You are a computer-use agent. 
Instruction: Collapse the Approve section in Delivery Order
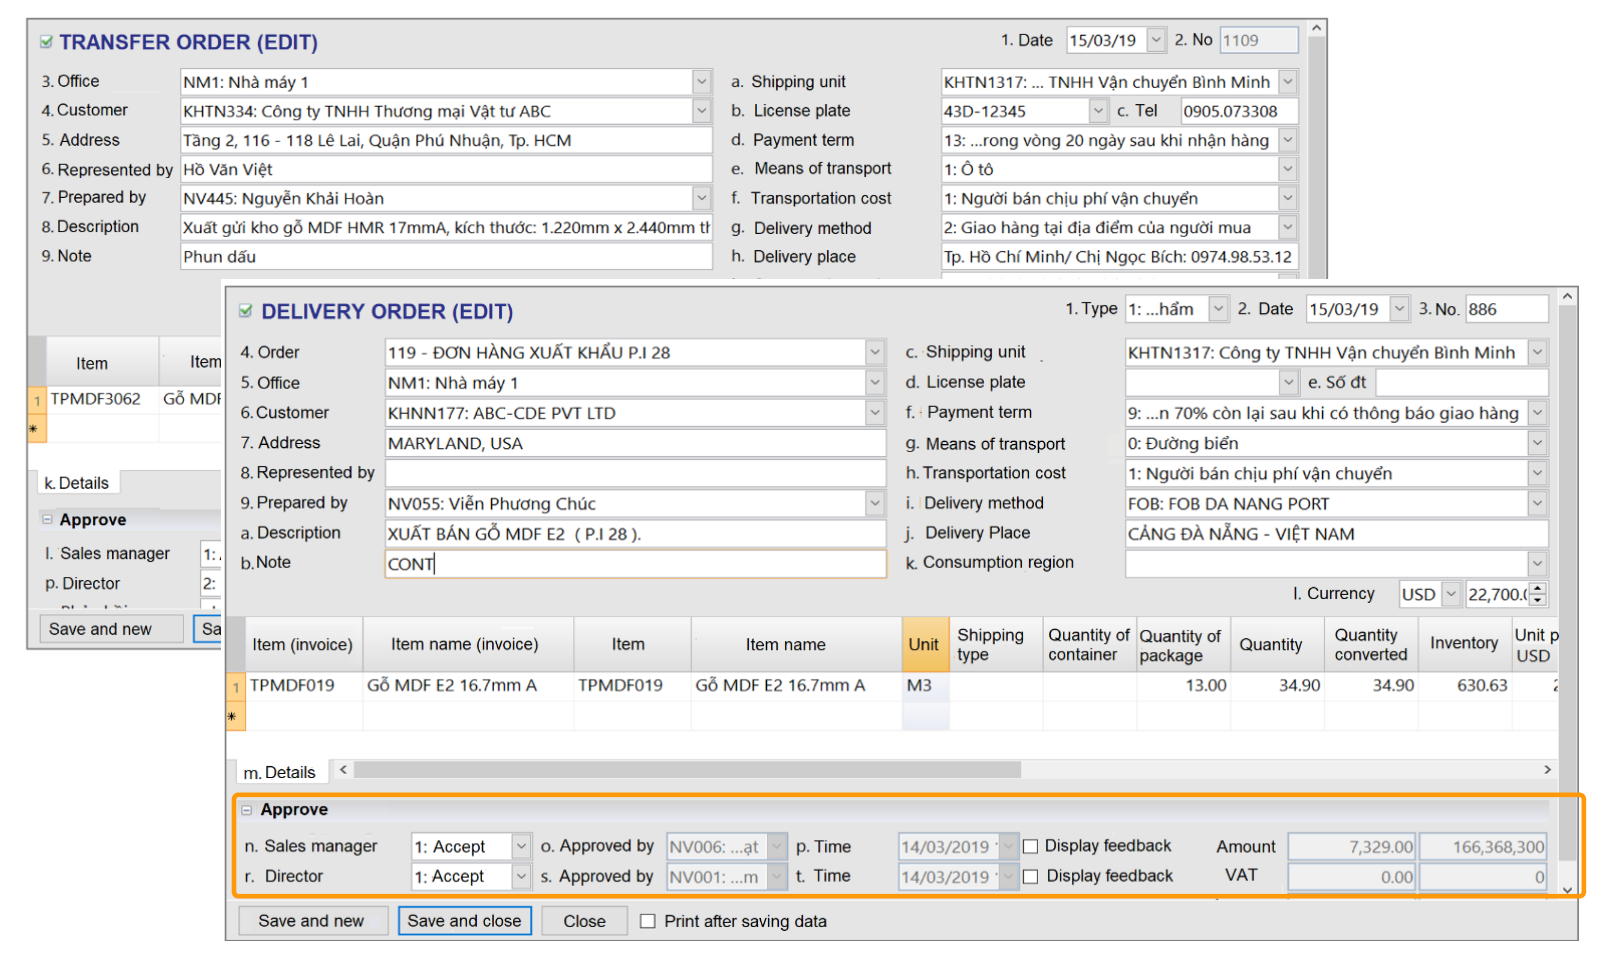pyautogui.click(x=247, y=810)
